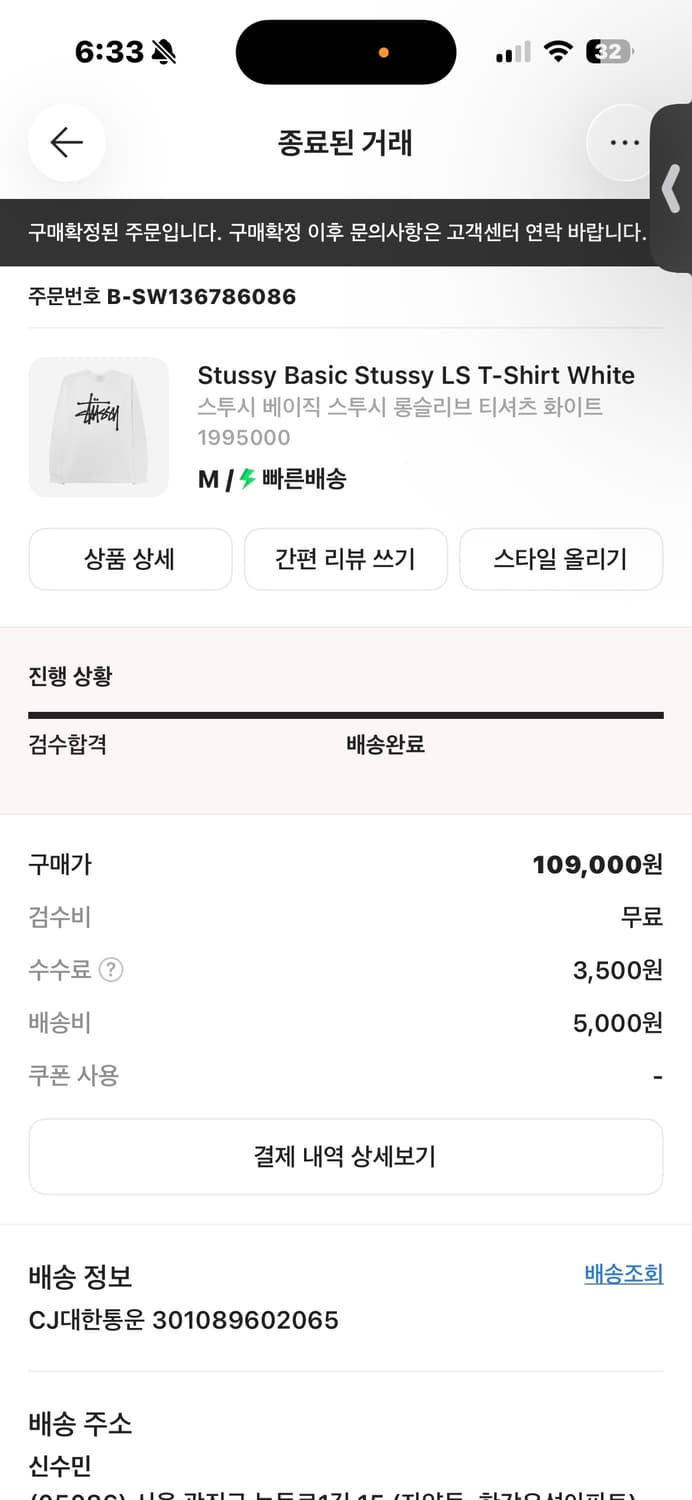Expand the 결제 내역 상세보기 section
Image resolution: width=692 pixels, height=1500 pixels.
(x=346, y=1156)
